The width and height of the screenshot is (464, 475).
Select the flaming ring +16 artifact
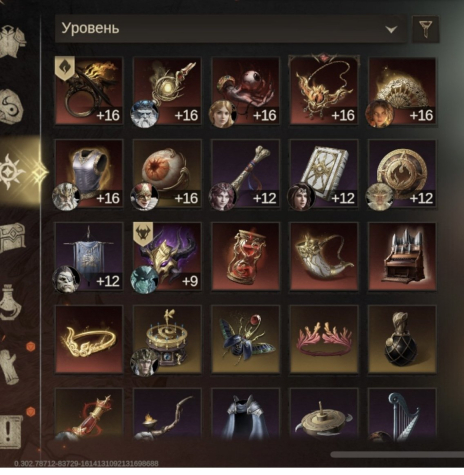point(89,91)
